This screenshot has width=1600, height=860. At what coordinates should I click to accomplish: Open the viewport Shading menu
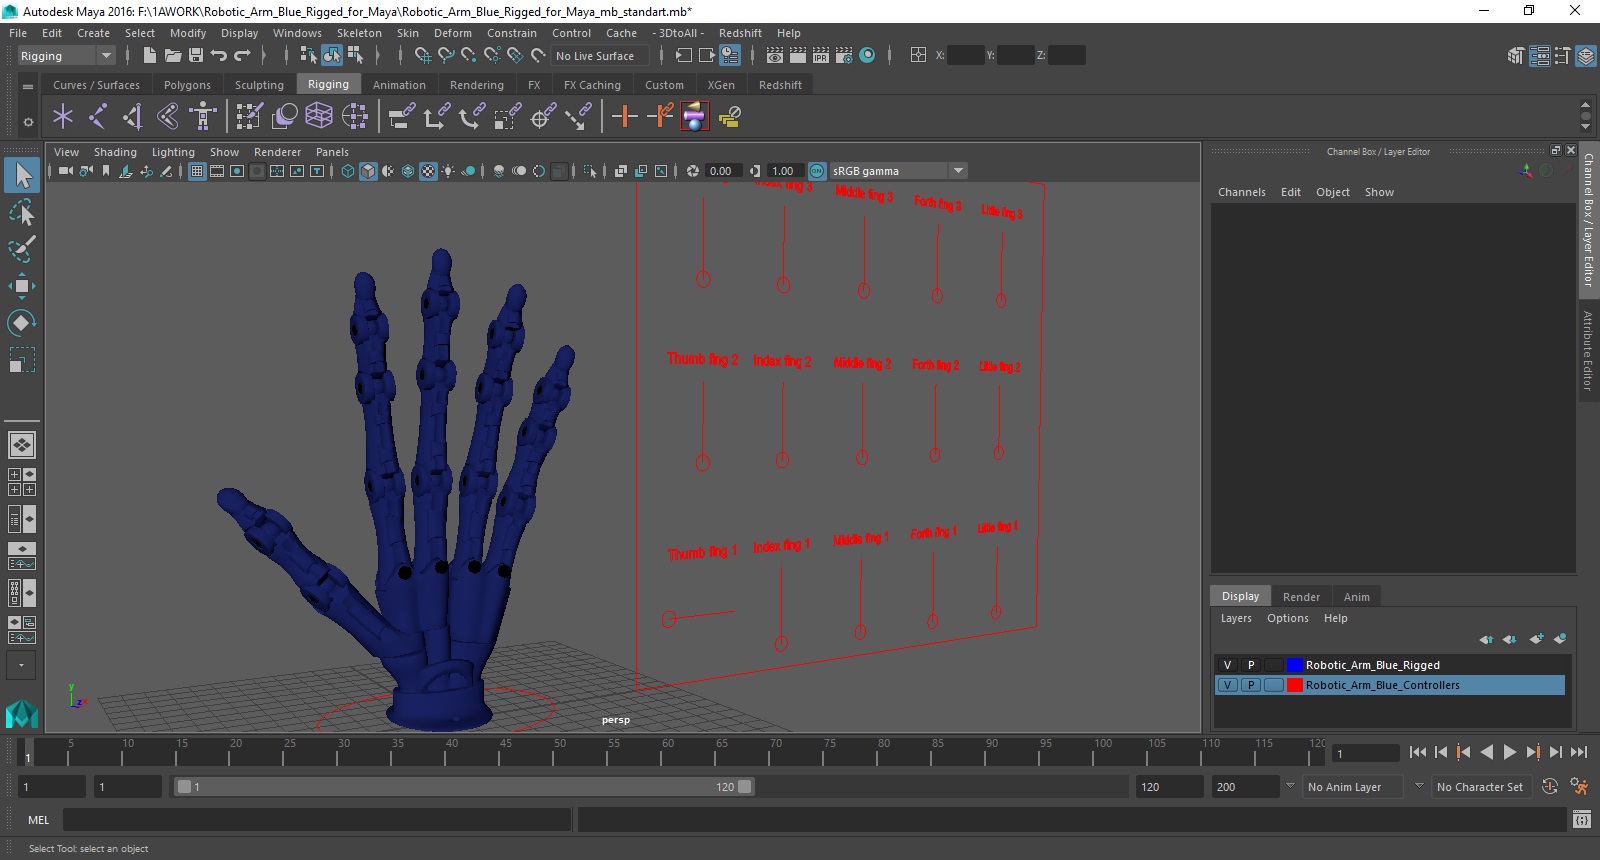[x=115, y=152]
